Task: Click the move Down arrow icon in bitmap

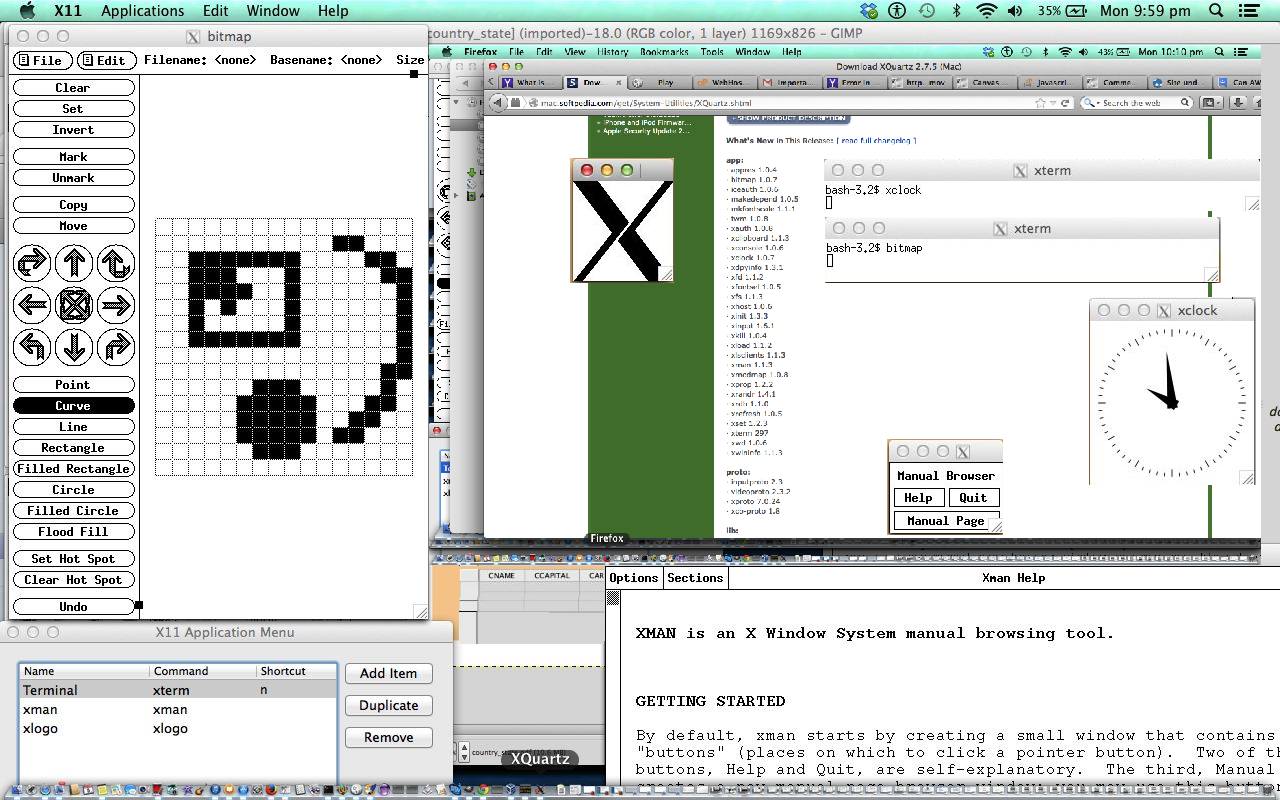Action: pyautogui.click(x=74, y=347)
